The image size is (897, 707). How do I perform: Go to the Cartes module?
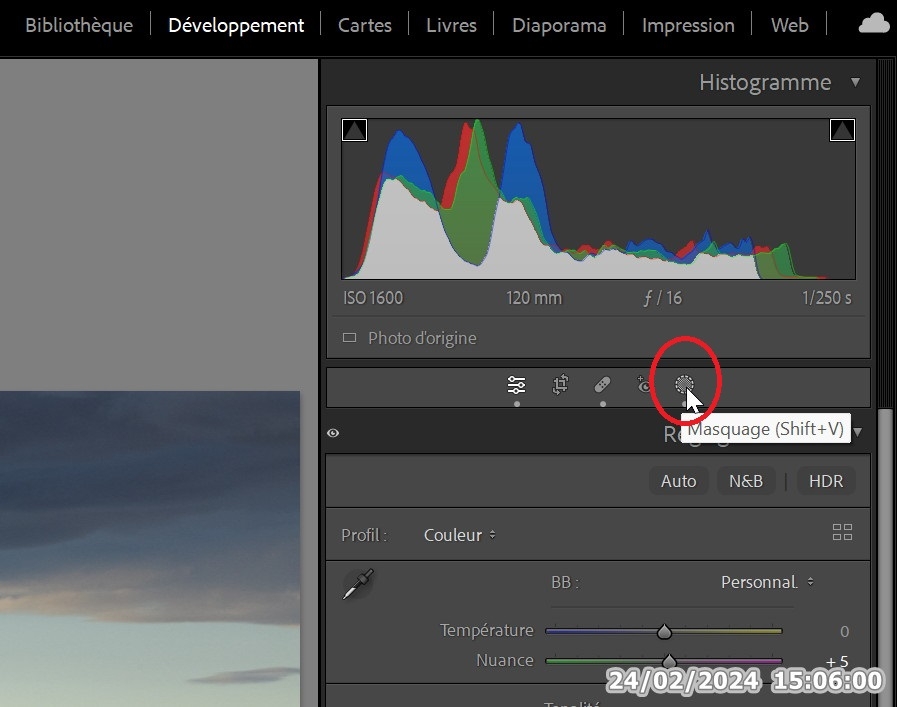[365, 25]
